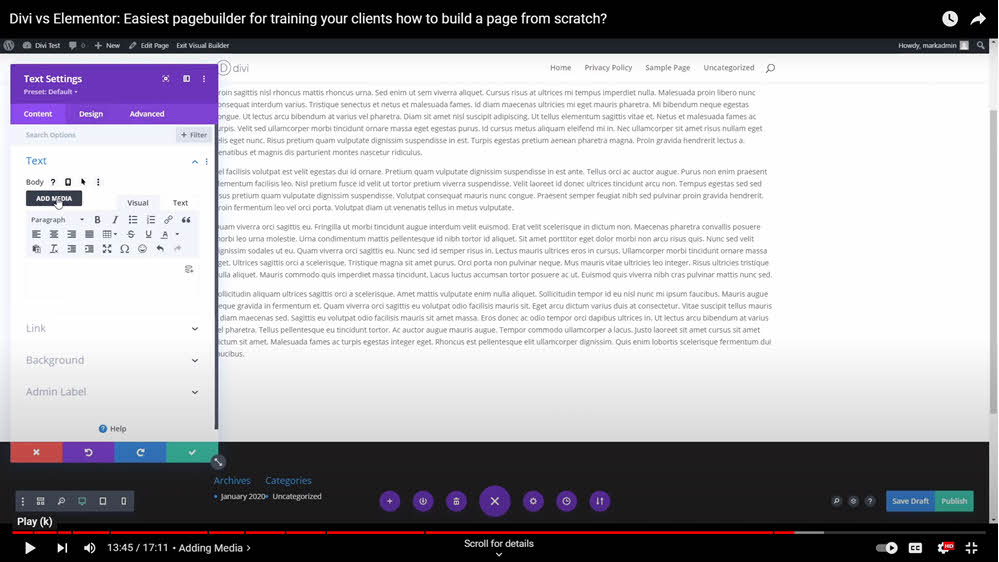This screenshot has height=562, width=999.
Task: Open the Paragraph format dropdown
Action: (x=57, y=220)
